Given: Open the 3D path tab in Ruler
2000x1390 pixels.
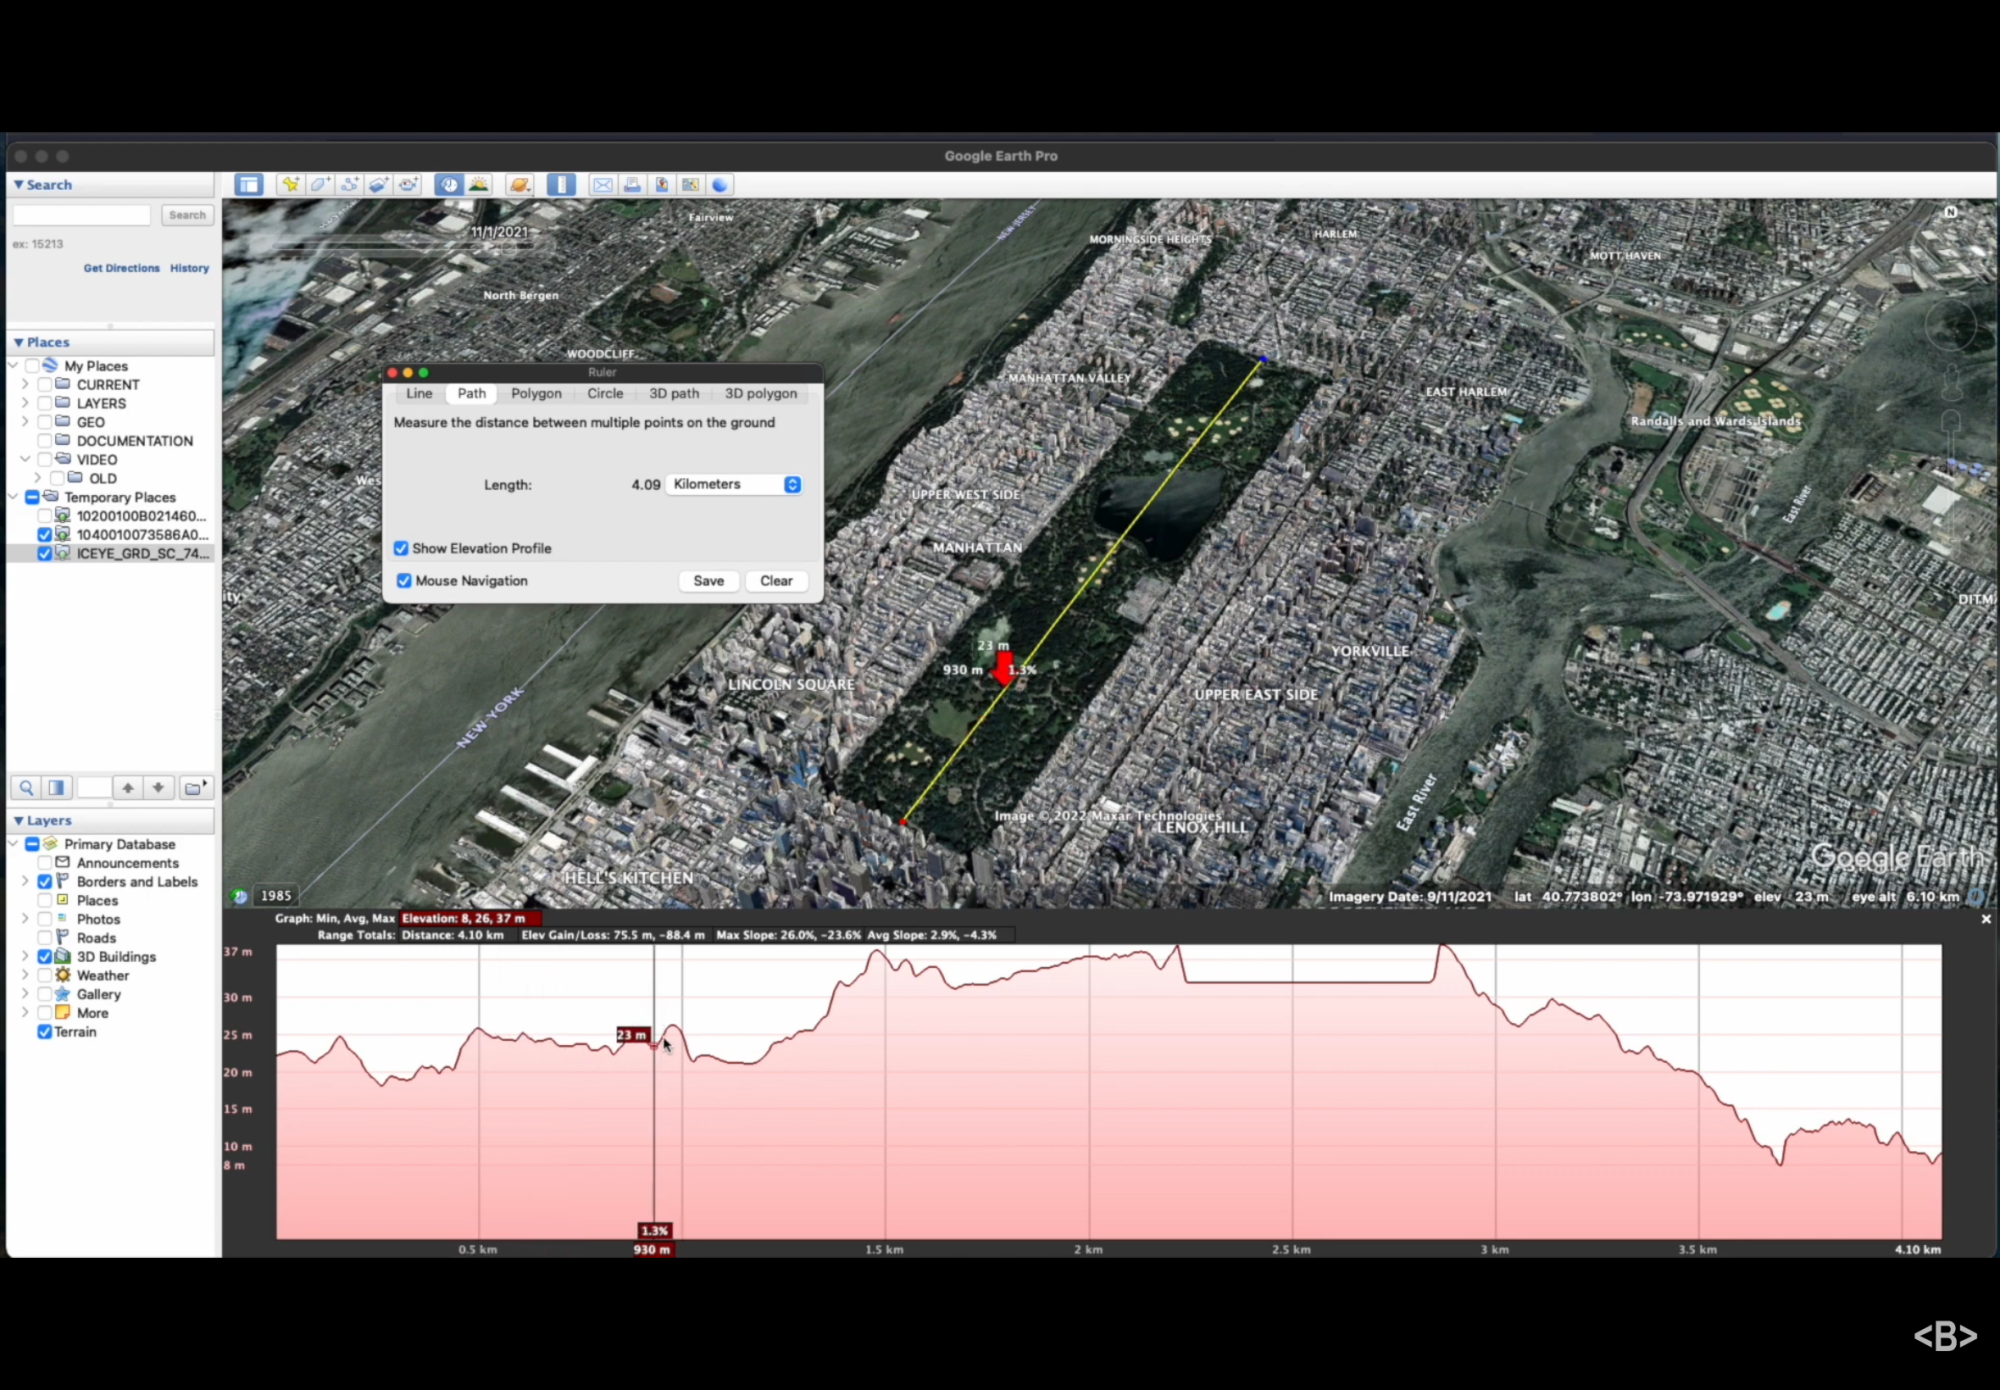Looking at the screenshot, I should pos(674,394).
